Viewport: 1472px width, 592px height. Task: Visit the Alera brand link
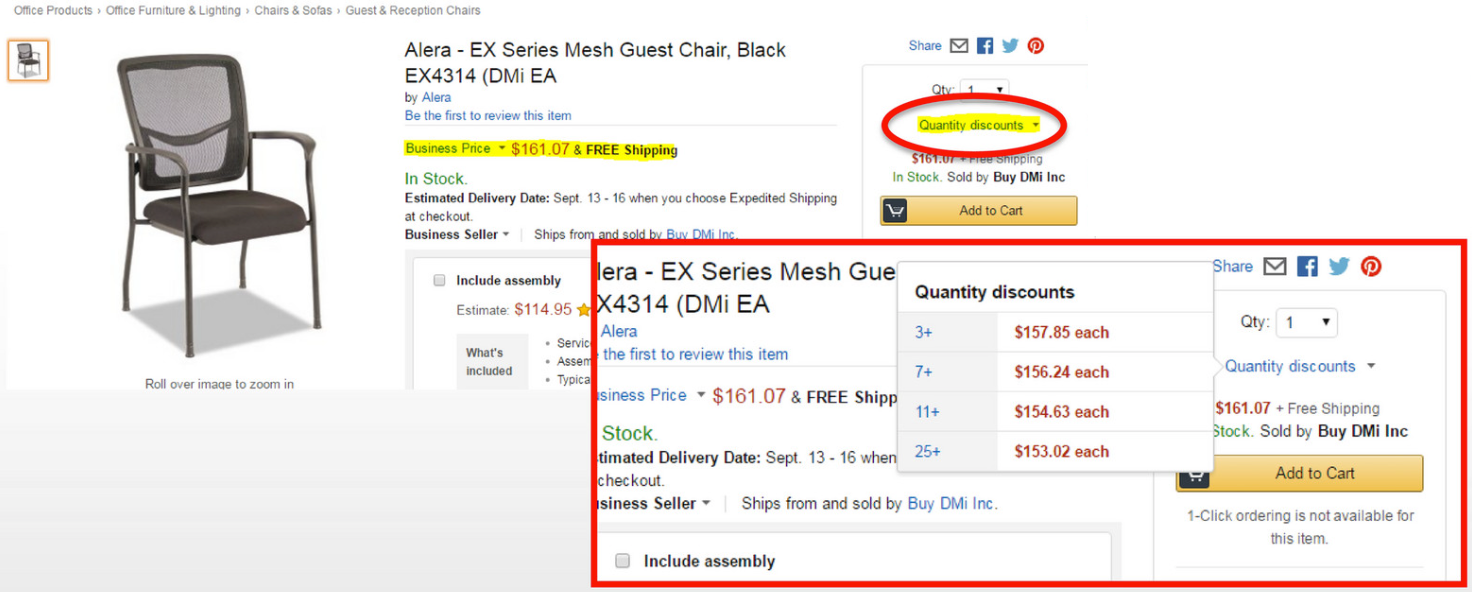point(436,97)
